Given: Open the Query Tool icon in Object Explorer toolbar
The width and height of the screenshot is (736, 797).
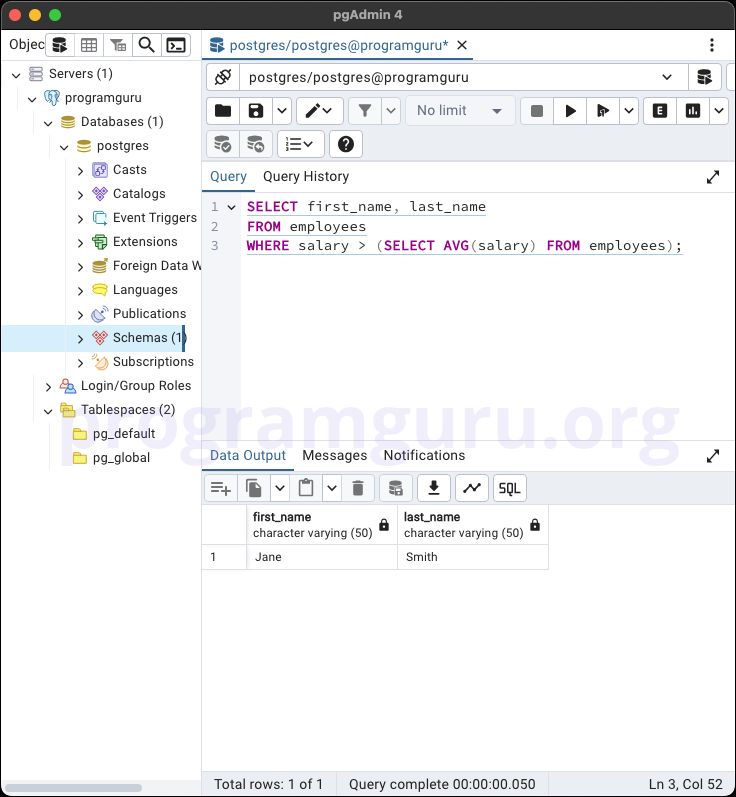Looking at the screenshot, I should tap(60, 45).
